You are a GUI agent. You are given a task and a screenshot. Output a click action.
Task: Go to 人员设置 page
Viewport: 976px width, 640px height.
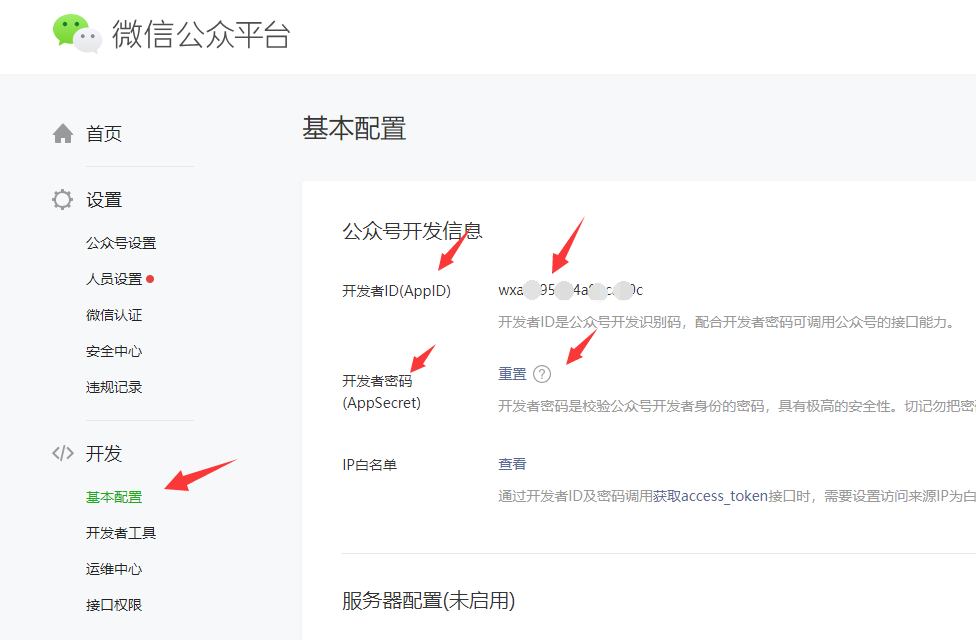click(x=114, y=279)
